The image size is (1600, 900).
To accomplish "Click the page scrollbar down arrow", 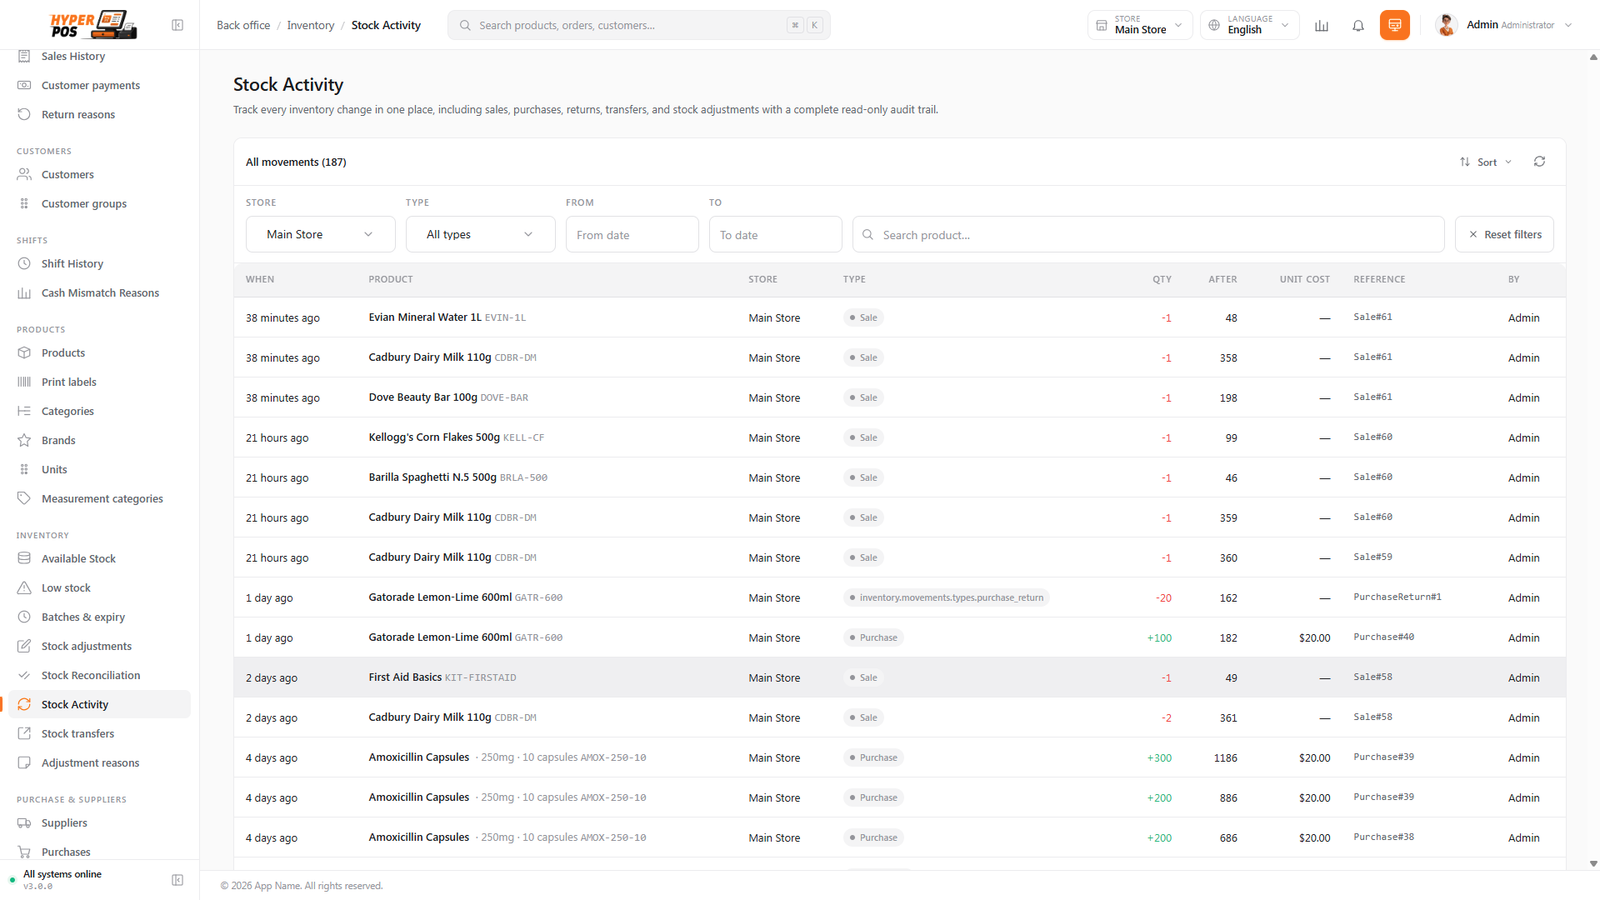I will click(x=1593, y=863).
